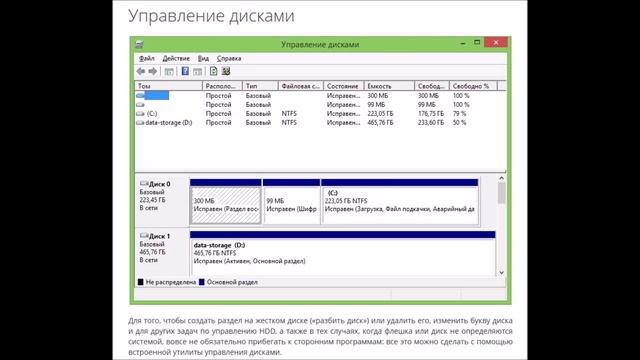The image size is (640, 360).
Task: Click the disk pane scrollbar thumb
Action: click(x=502, y=193)
